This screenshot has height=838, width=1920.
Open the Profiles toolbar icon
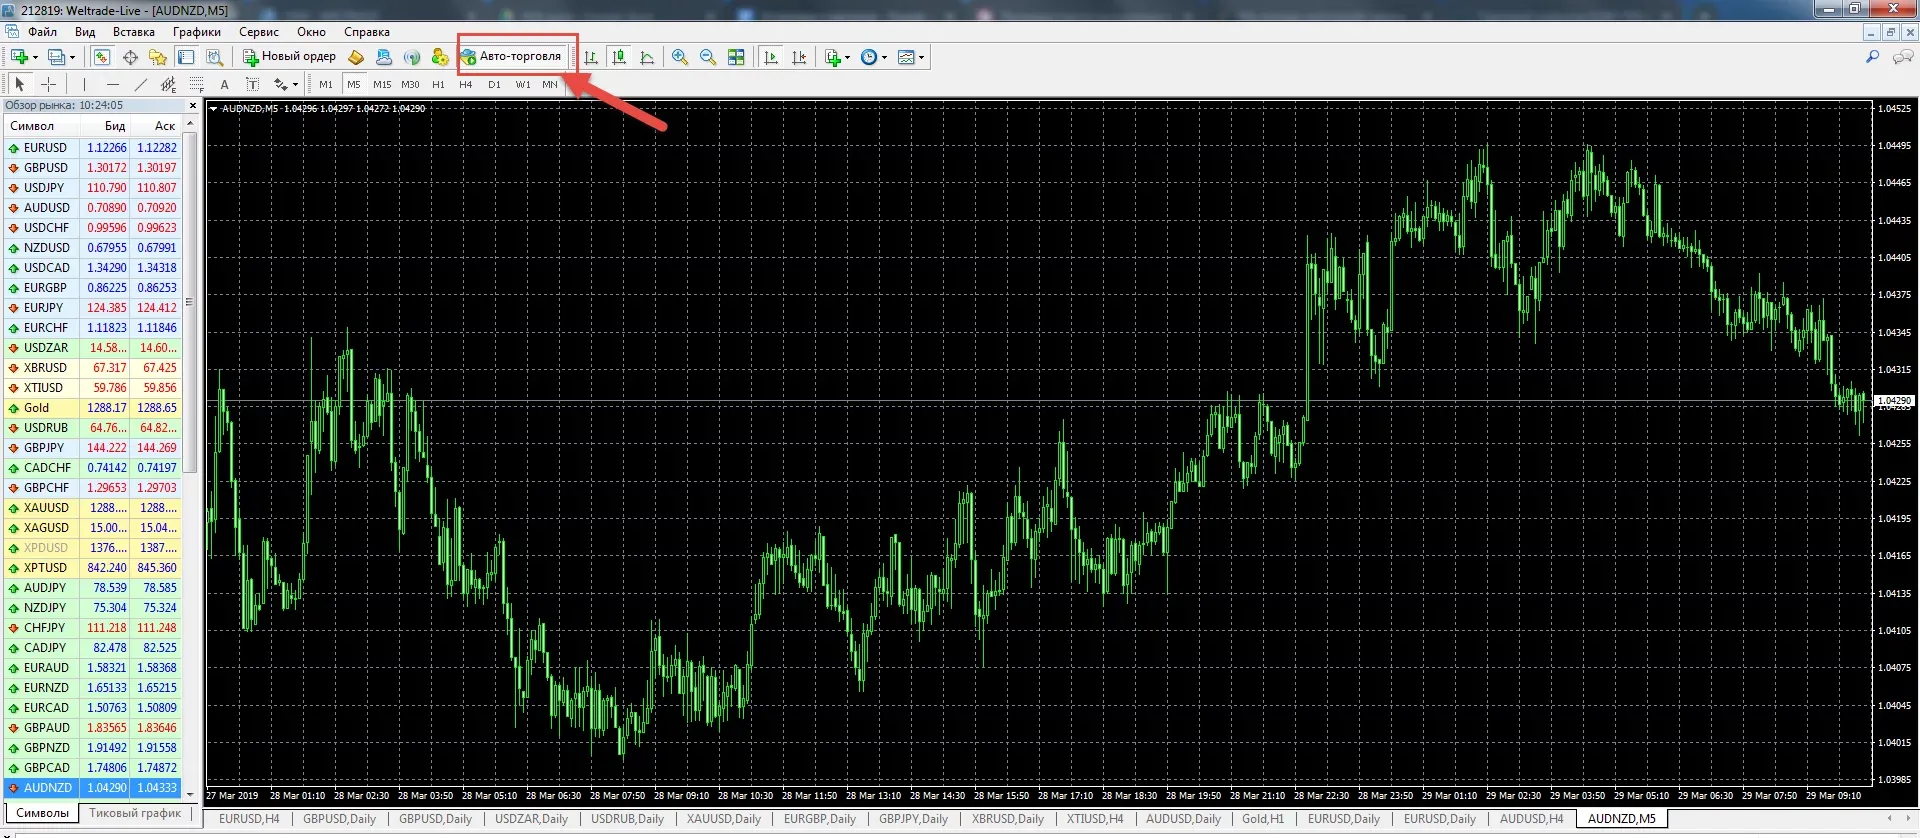[57, 57]
